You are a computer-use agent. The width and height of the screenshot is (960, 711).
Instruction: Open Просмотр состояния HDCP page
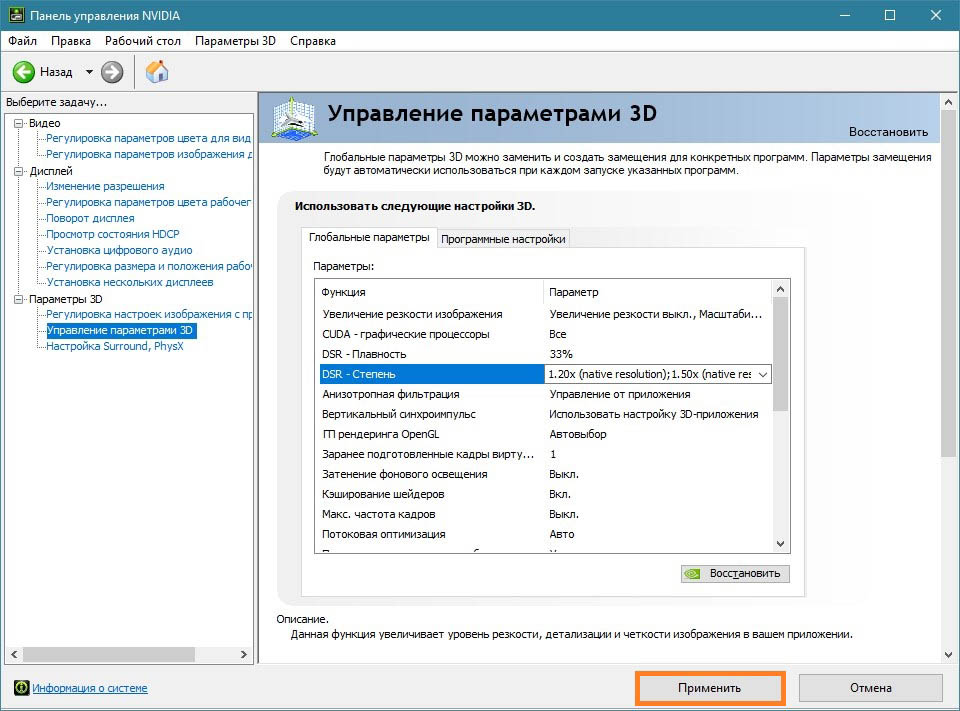coord(113,234)
